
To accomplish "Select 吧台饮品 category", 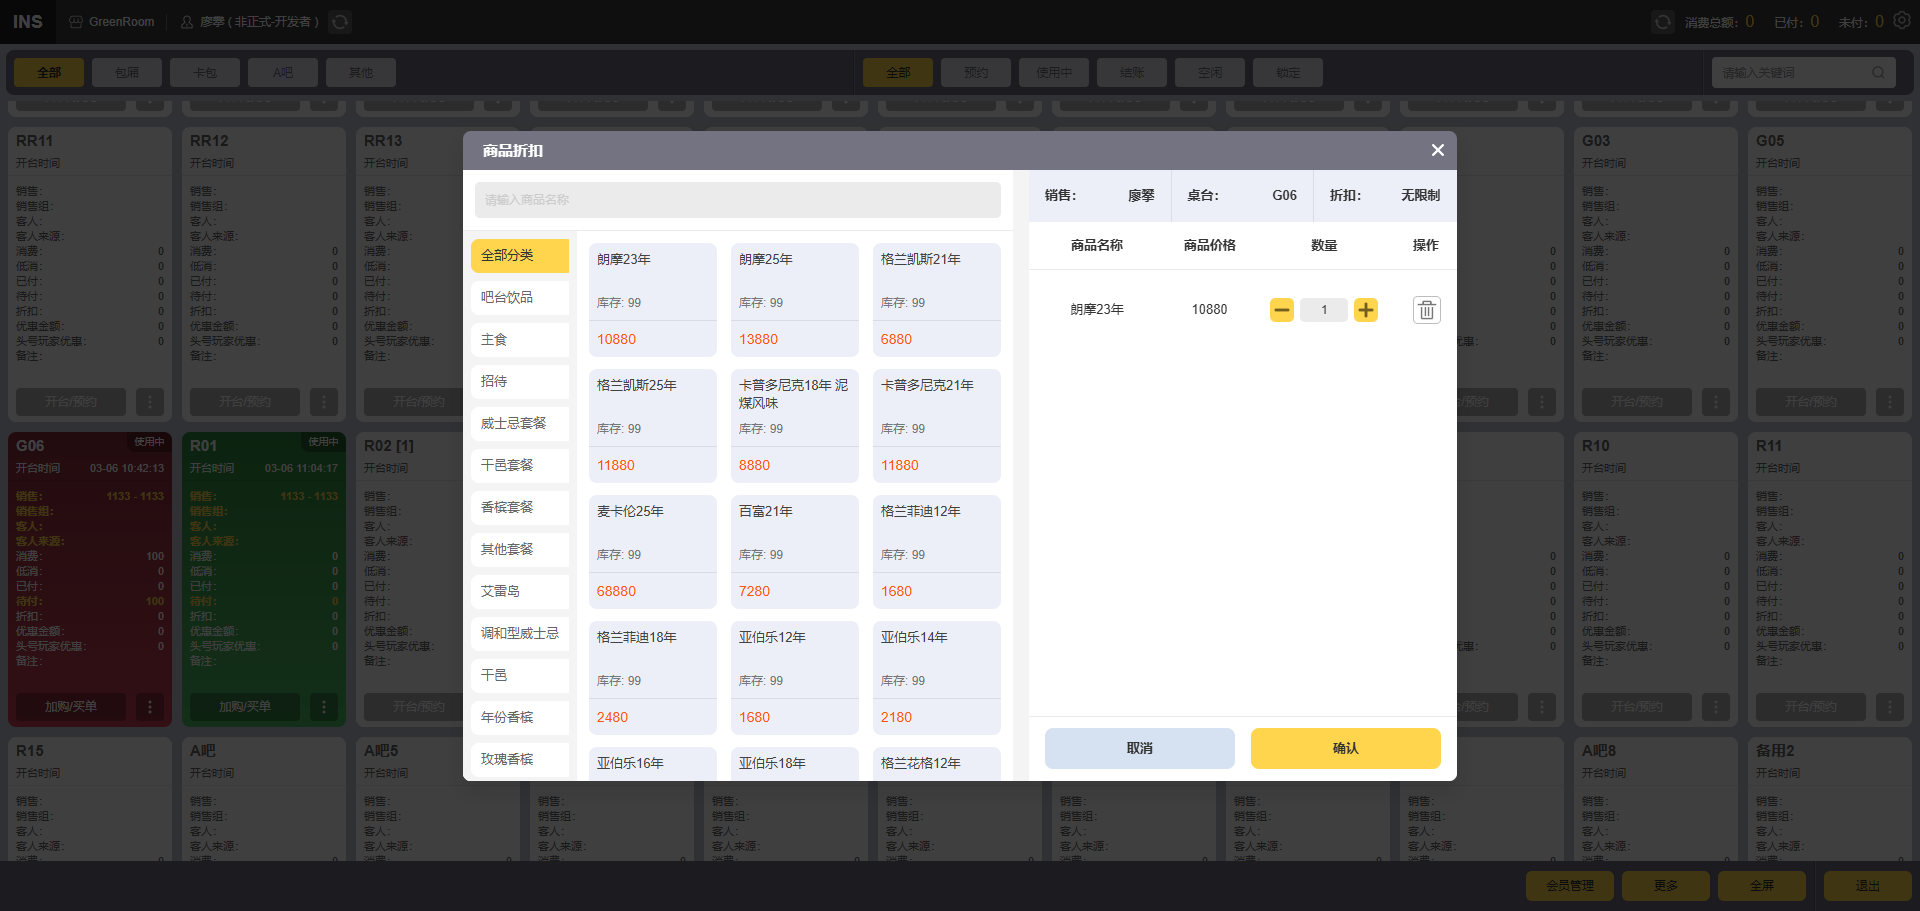I will coord(520,298).
